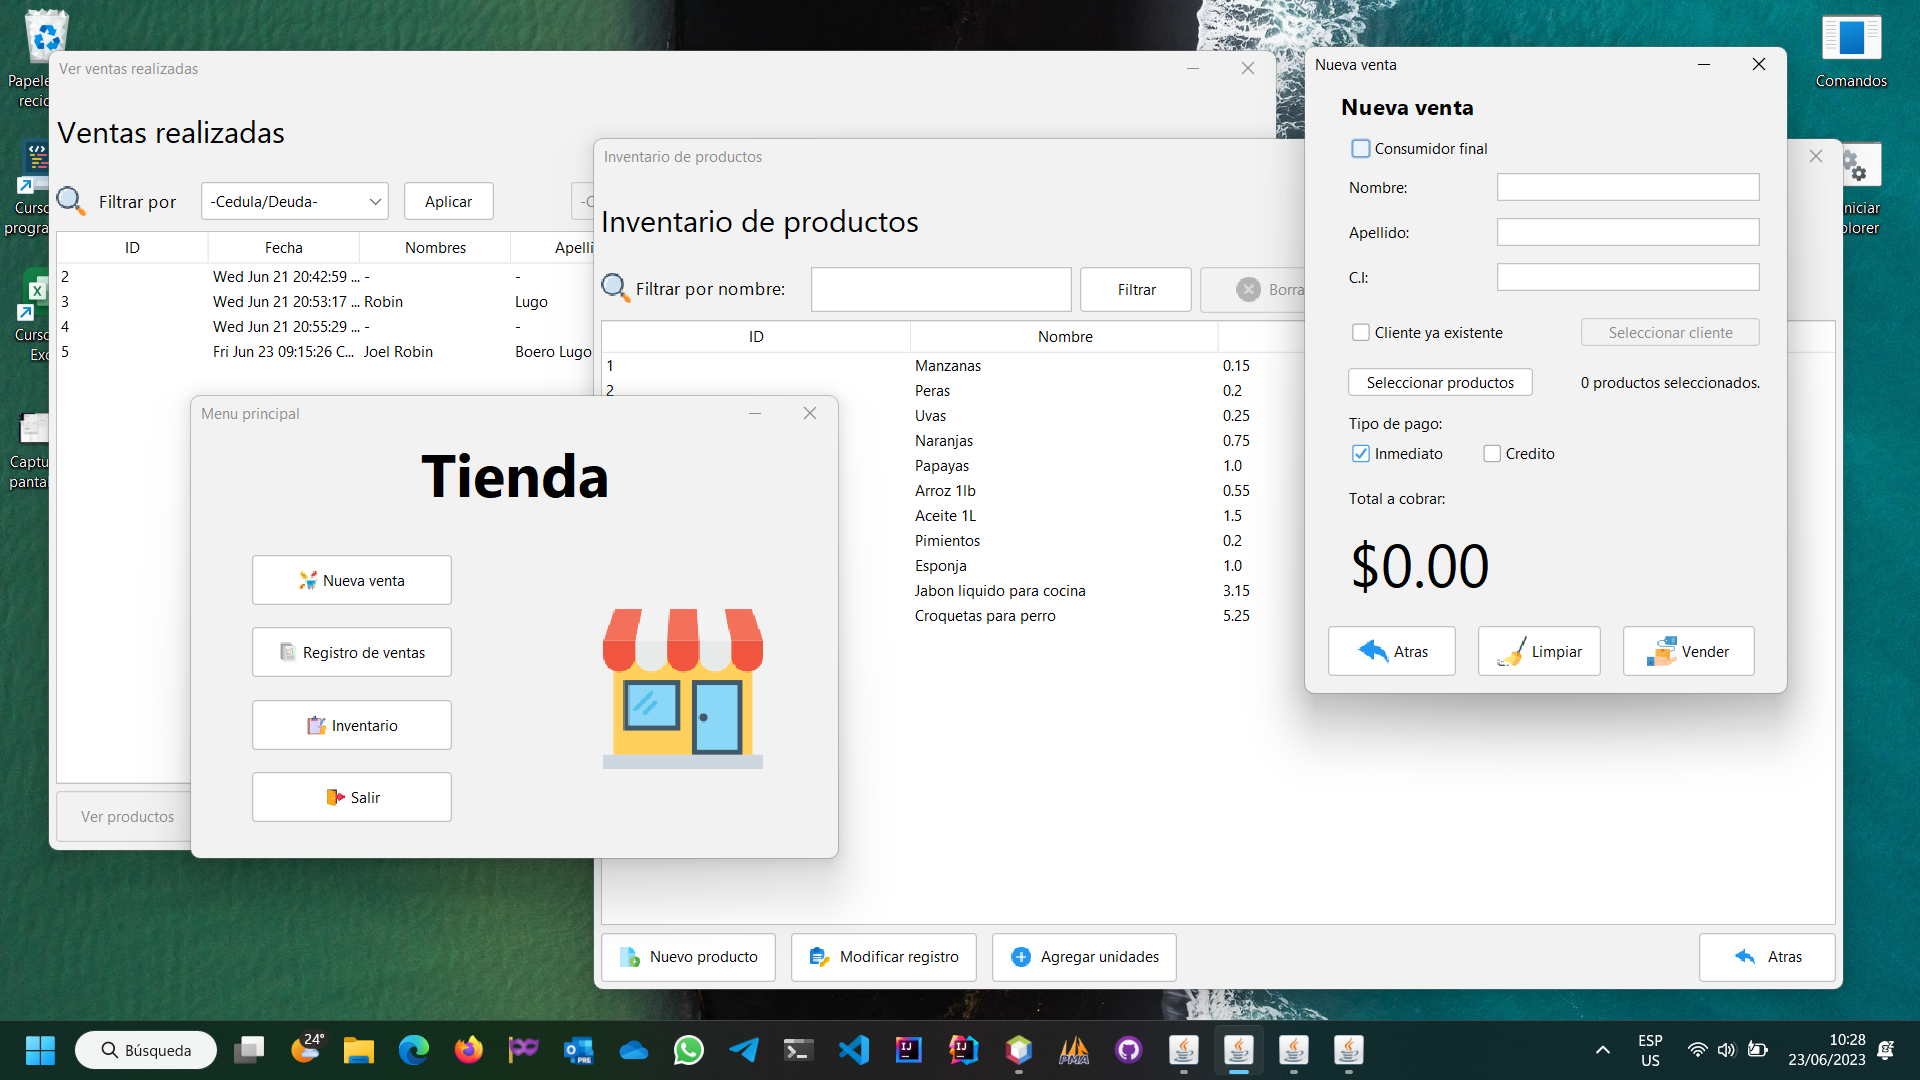Show hidden system tray icons
This screenshot has width=1920, height=1080.
pyautogui.click(x=1603, y=1050)
